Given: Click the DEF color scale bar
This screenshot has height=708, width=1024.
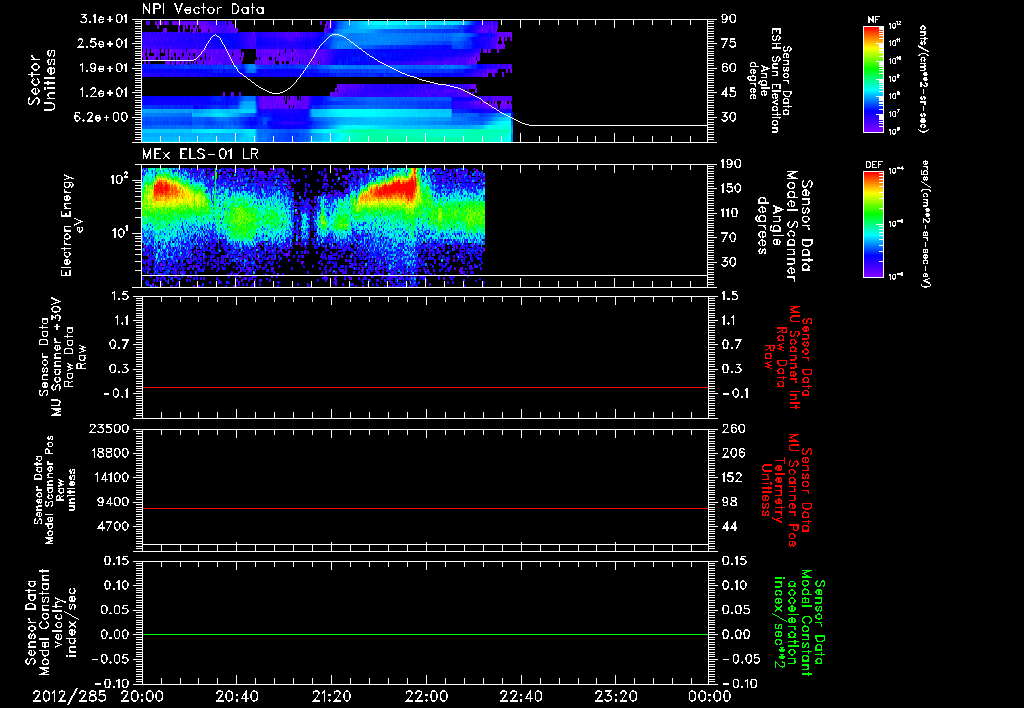Looking at the screenshot, I should 874,224.
